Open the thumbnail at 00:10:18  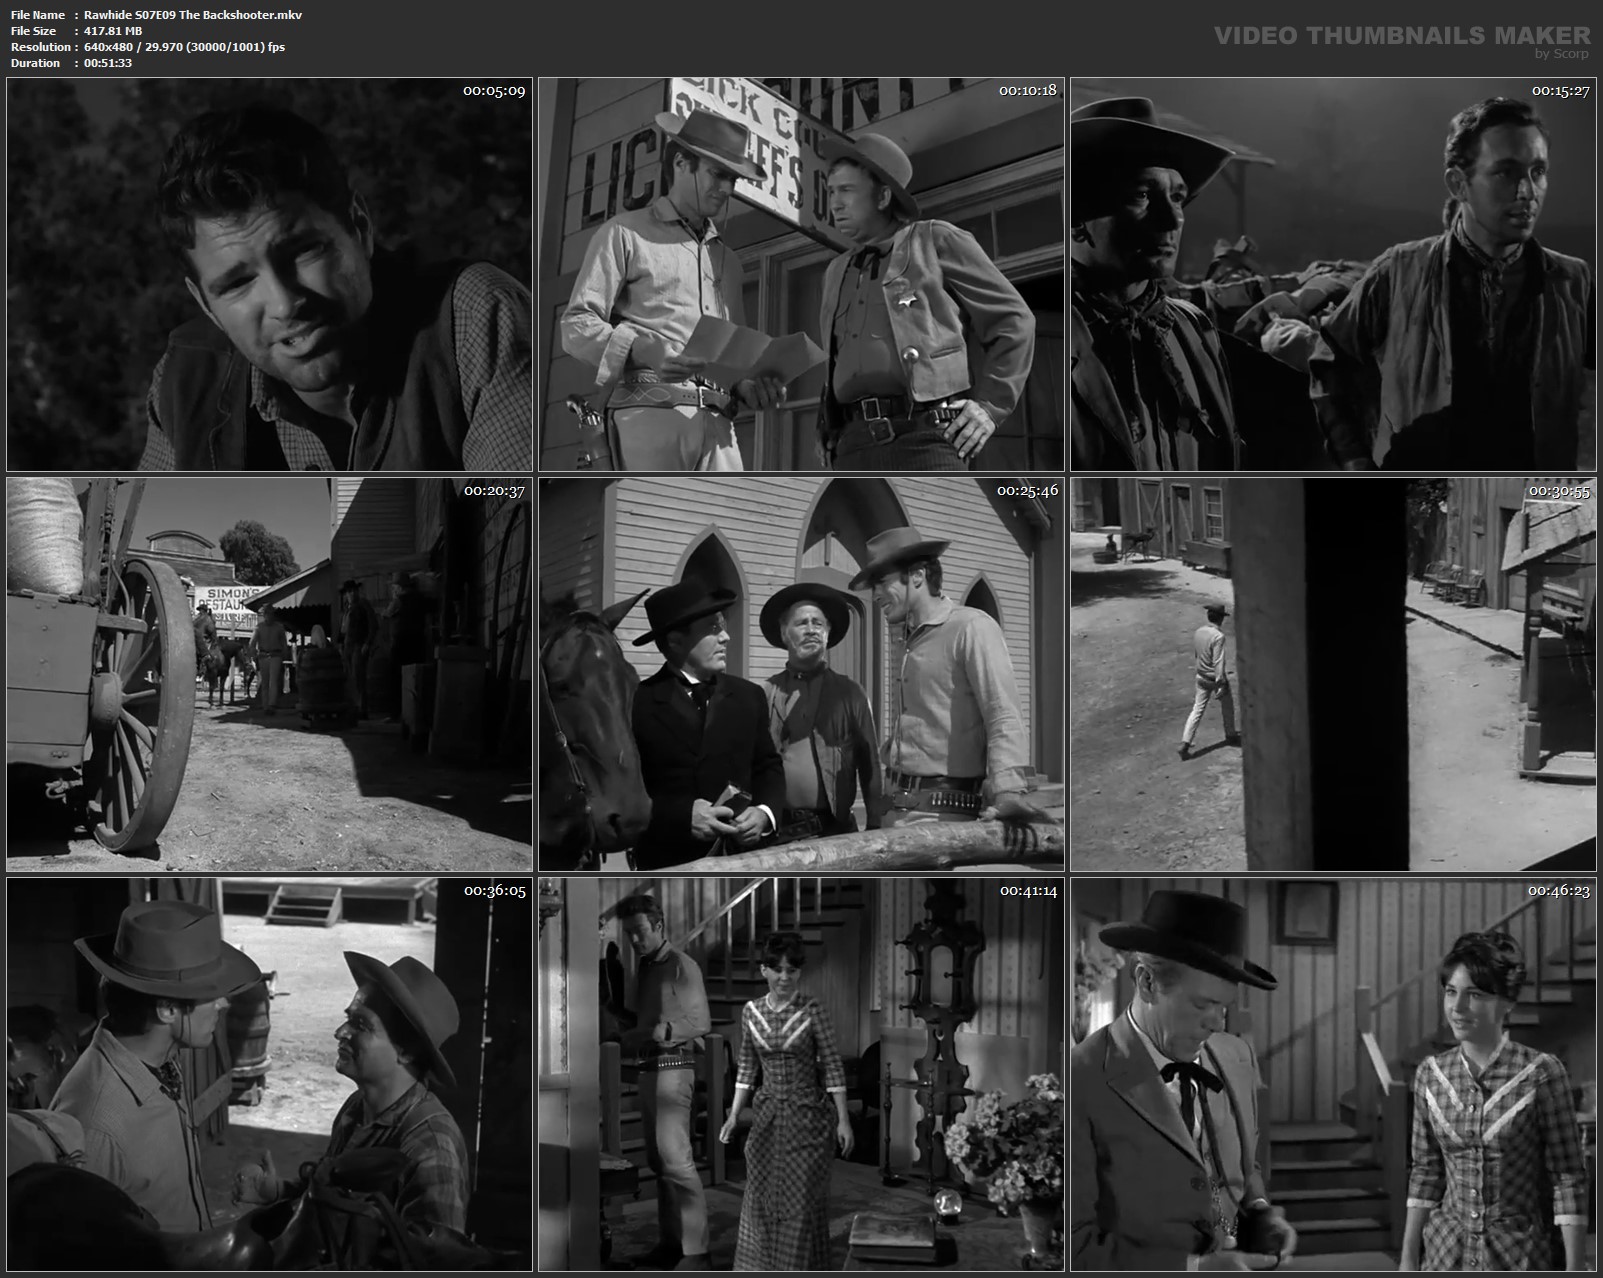point(801,274)
